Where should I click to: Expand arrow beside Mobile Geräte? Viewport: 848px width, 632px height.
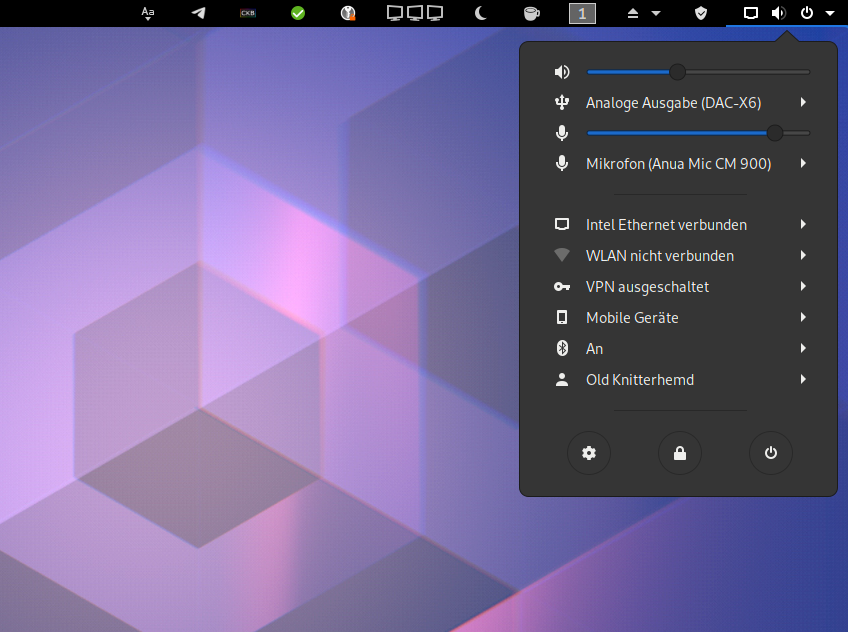click(803, 317)
